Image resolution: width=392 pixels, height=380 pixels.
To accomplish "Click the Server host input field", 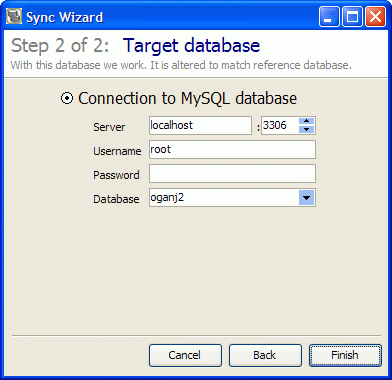I will click(x=200, y=126).
